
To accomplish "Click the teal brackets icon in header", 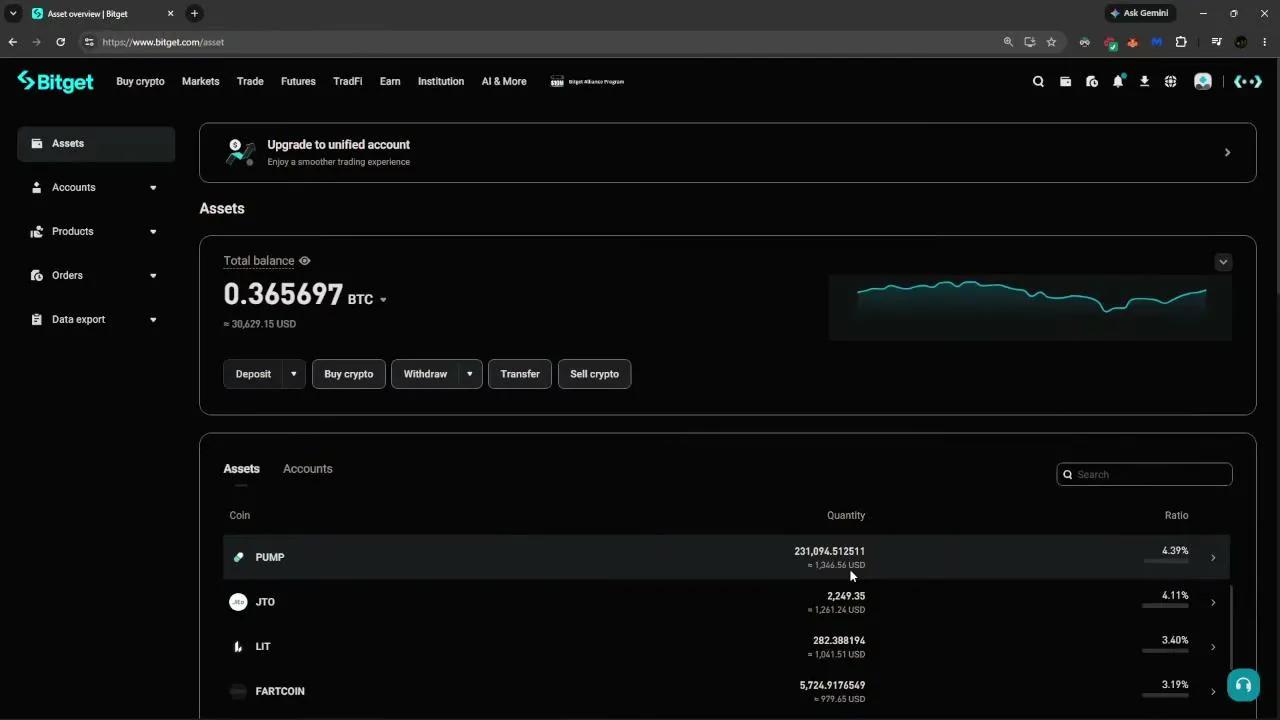I will point(1247,82).
